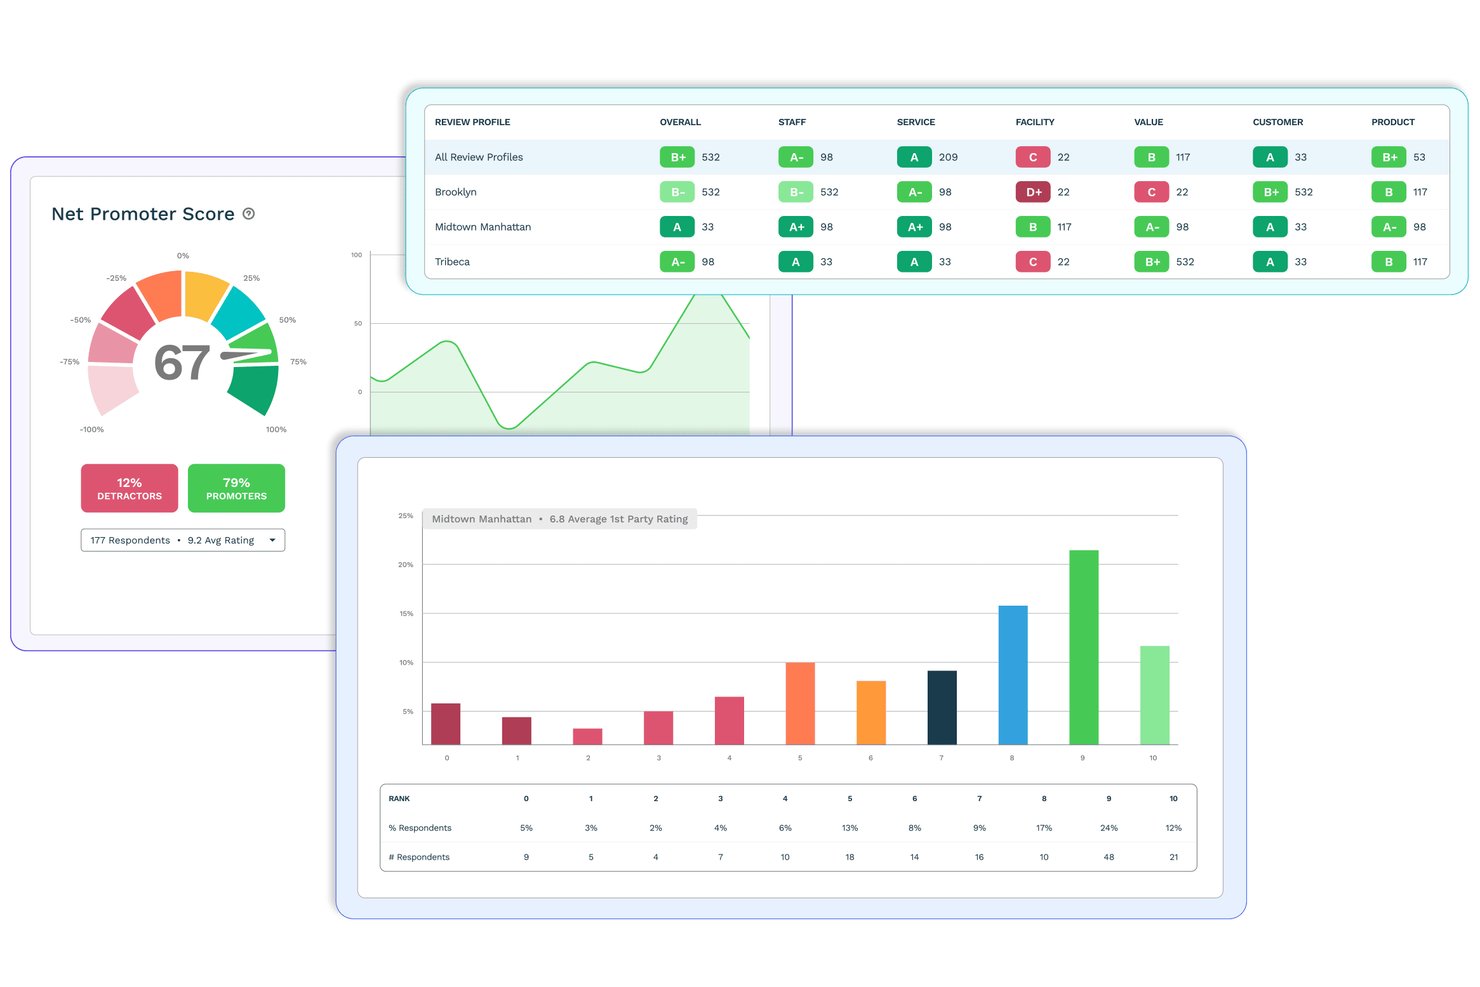Click the B Facility badge for Midtown Manhattan
Screen dimensions: 1480x987
coord(1033,227)
